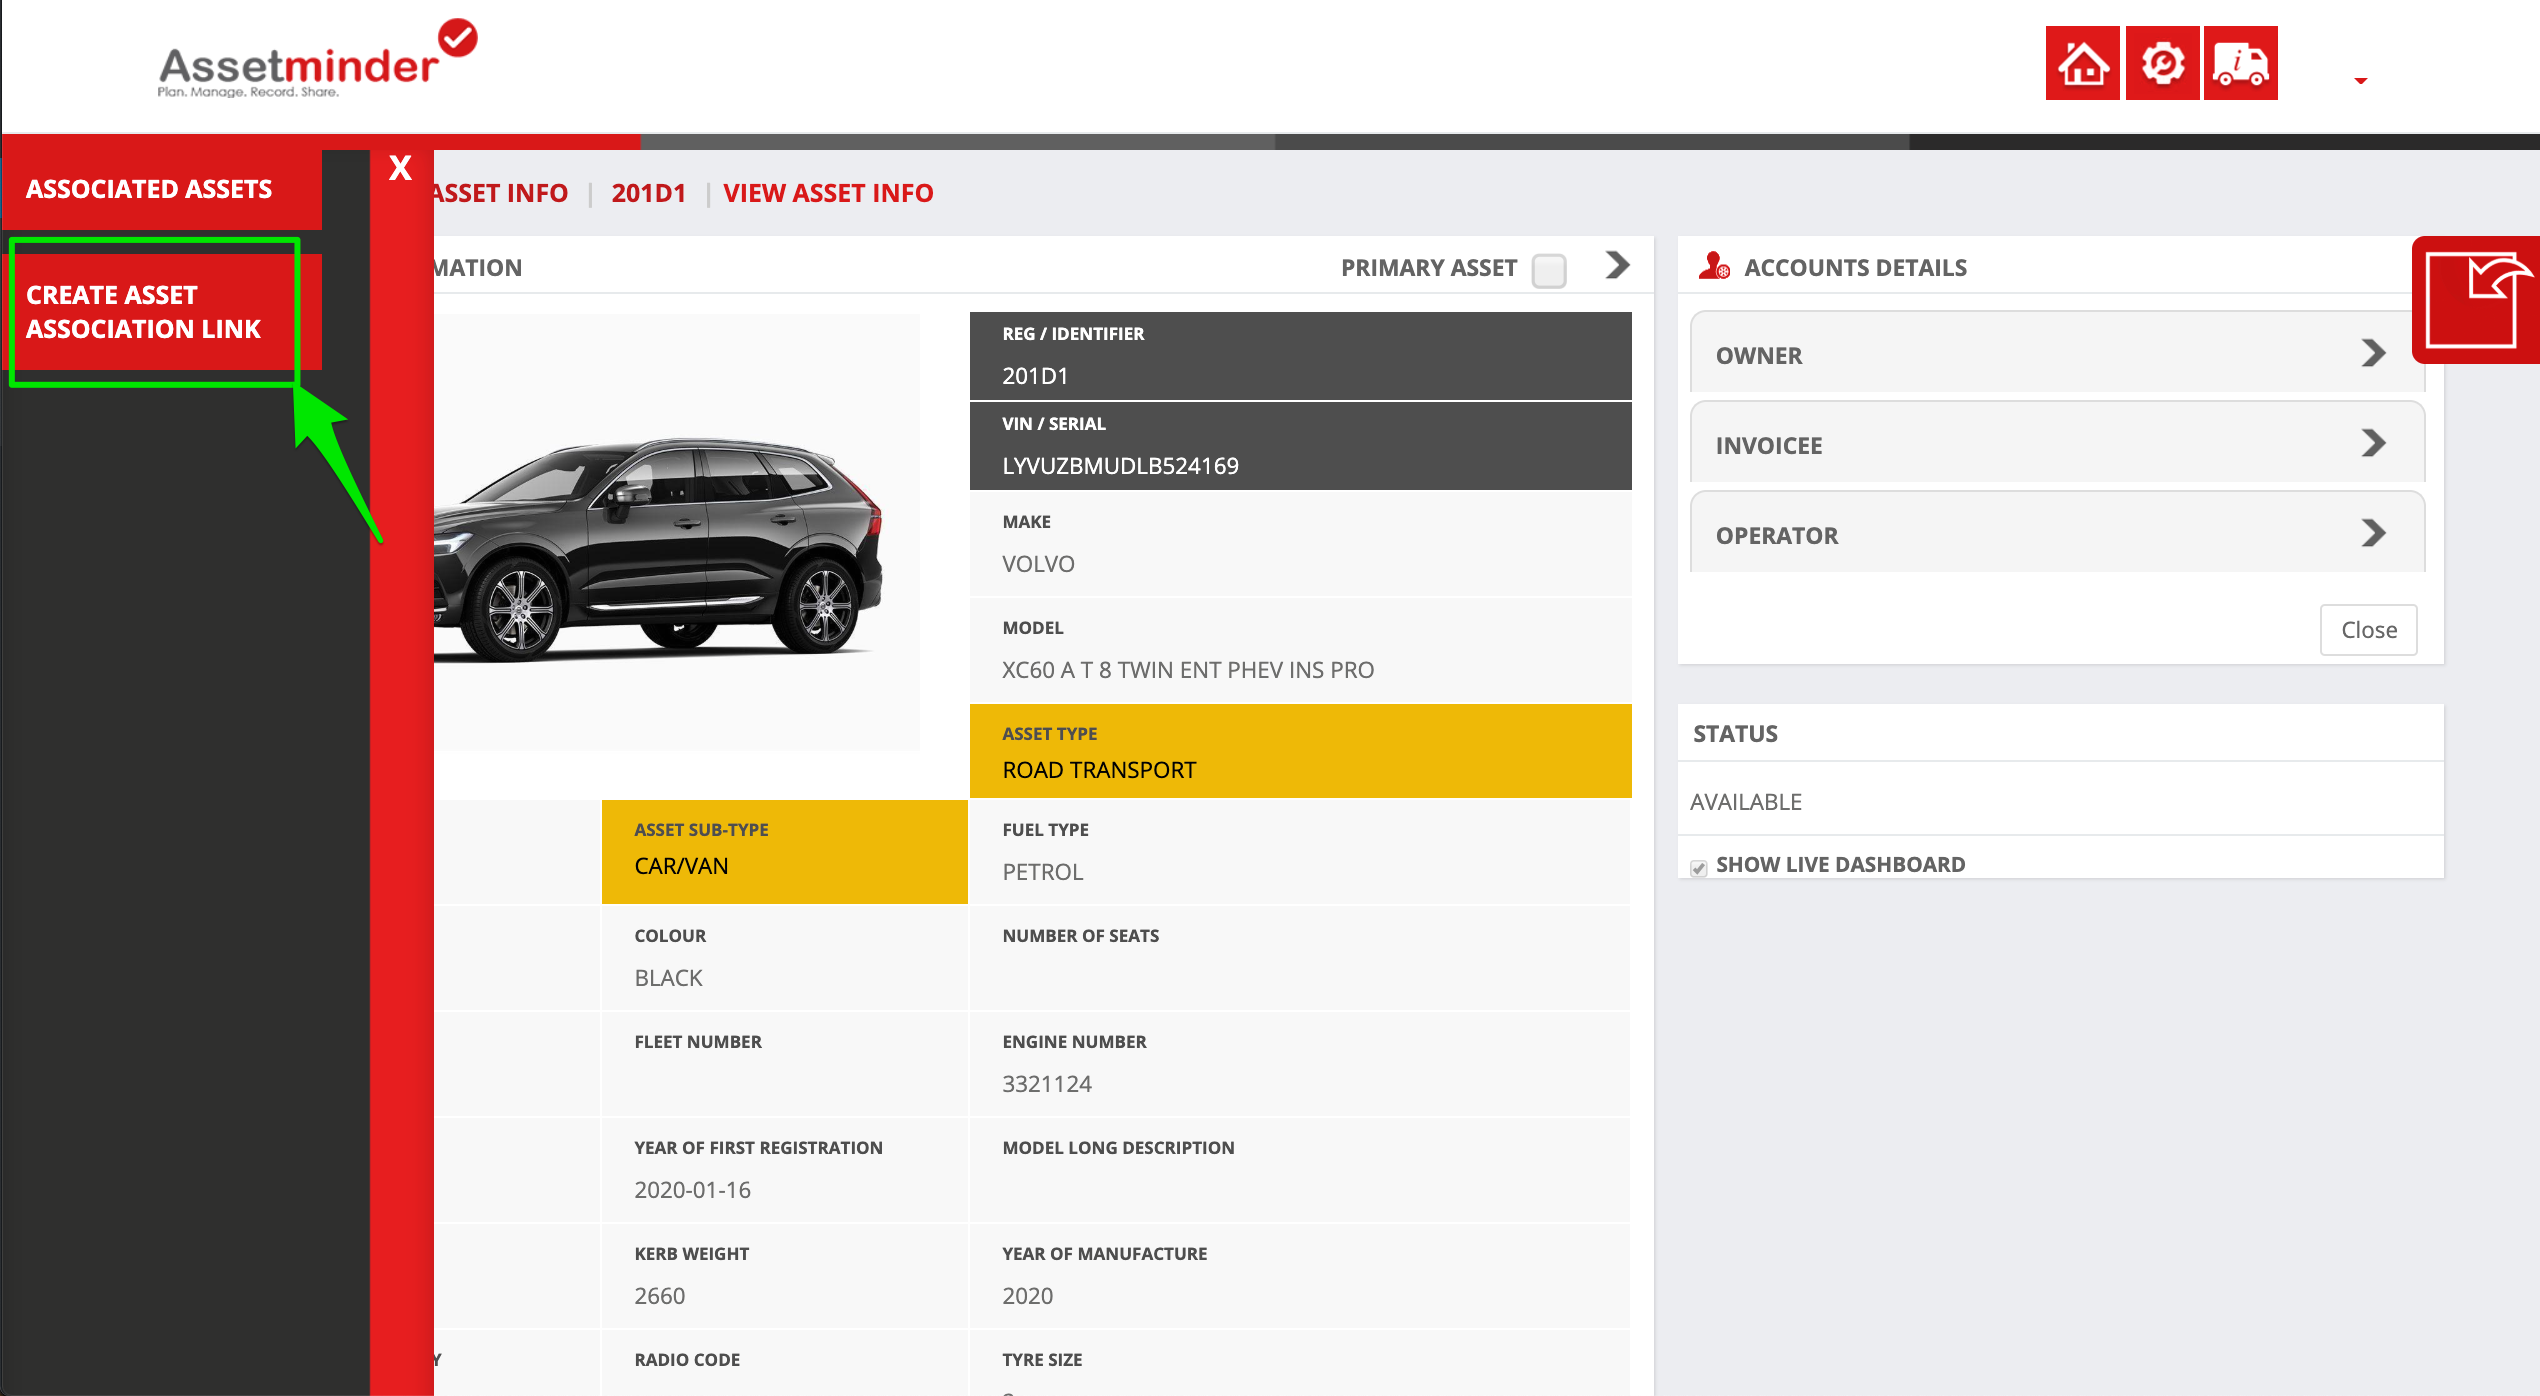This screenshot has width=2540, height=1396.
Task: Click the Volvo vehicle image
Action: coord(657,548)
